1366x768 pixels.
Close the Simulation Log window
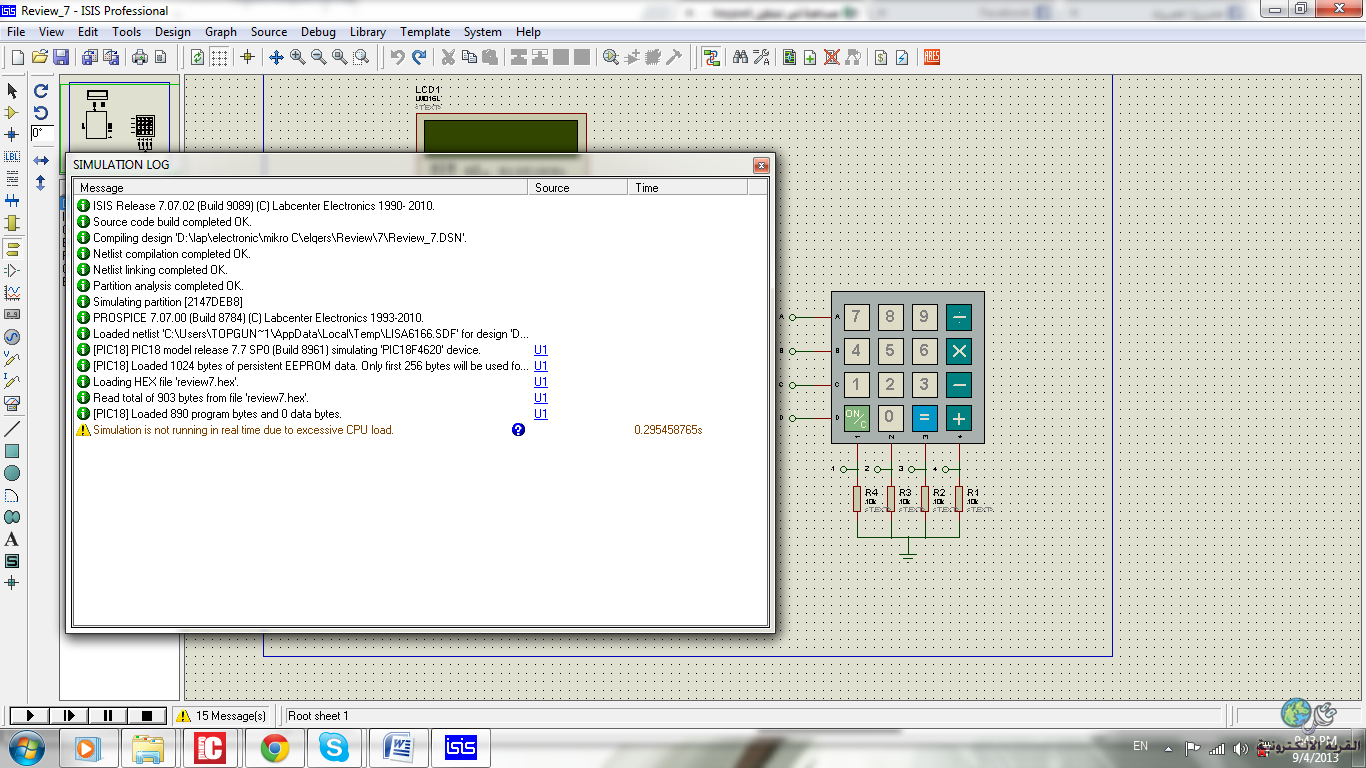(761, 165)
